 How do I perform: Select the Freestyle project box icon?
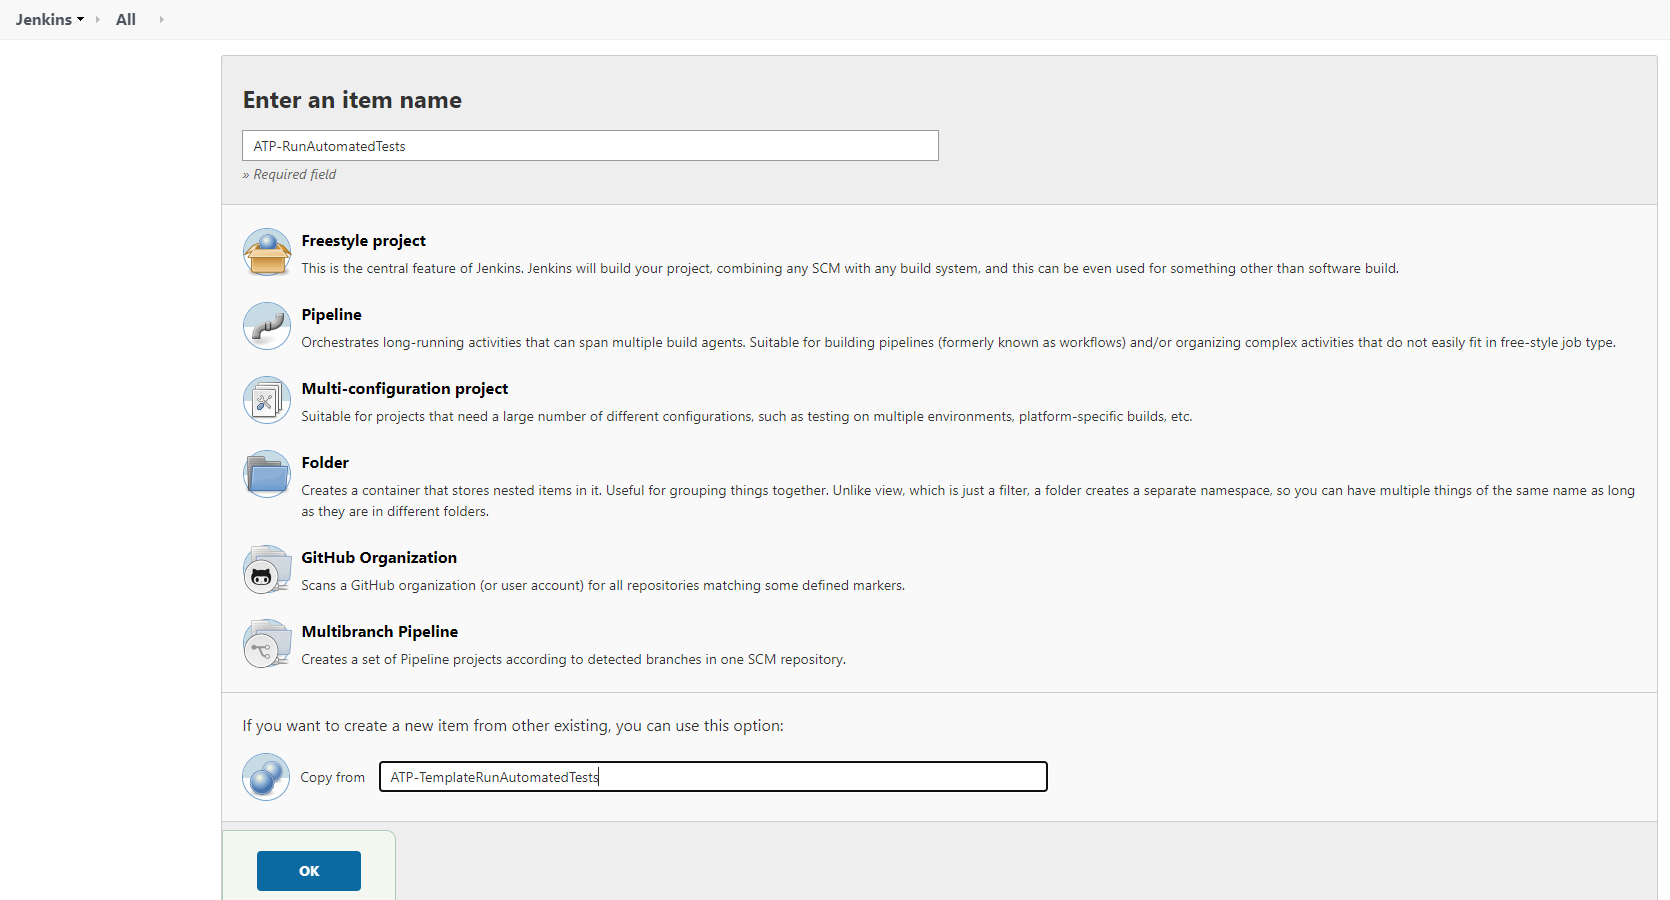click(x=267, y=252)
